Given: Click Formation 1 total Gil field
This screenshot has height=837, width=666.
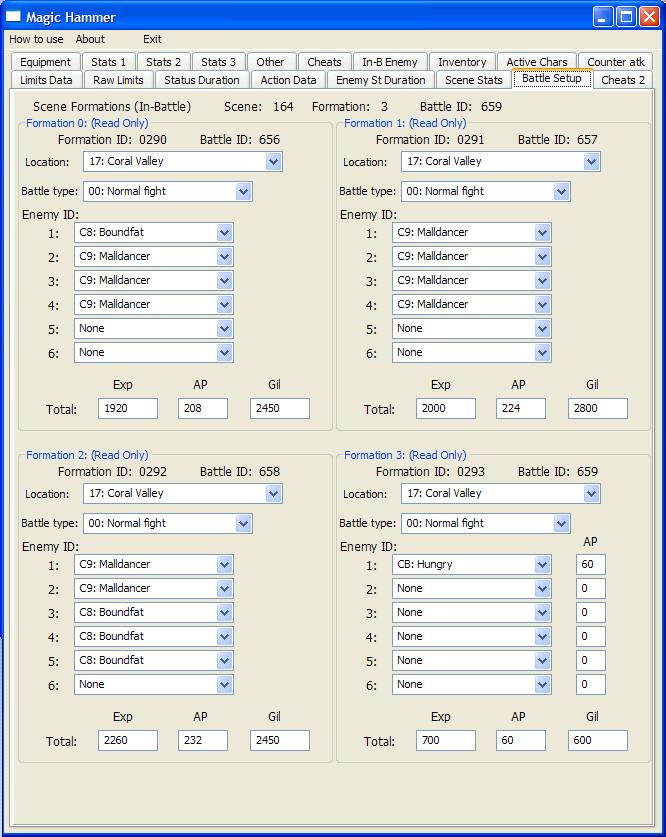Looking at the screenshot, I should coord(598,409).
